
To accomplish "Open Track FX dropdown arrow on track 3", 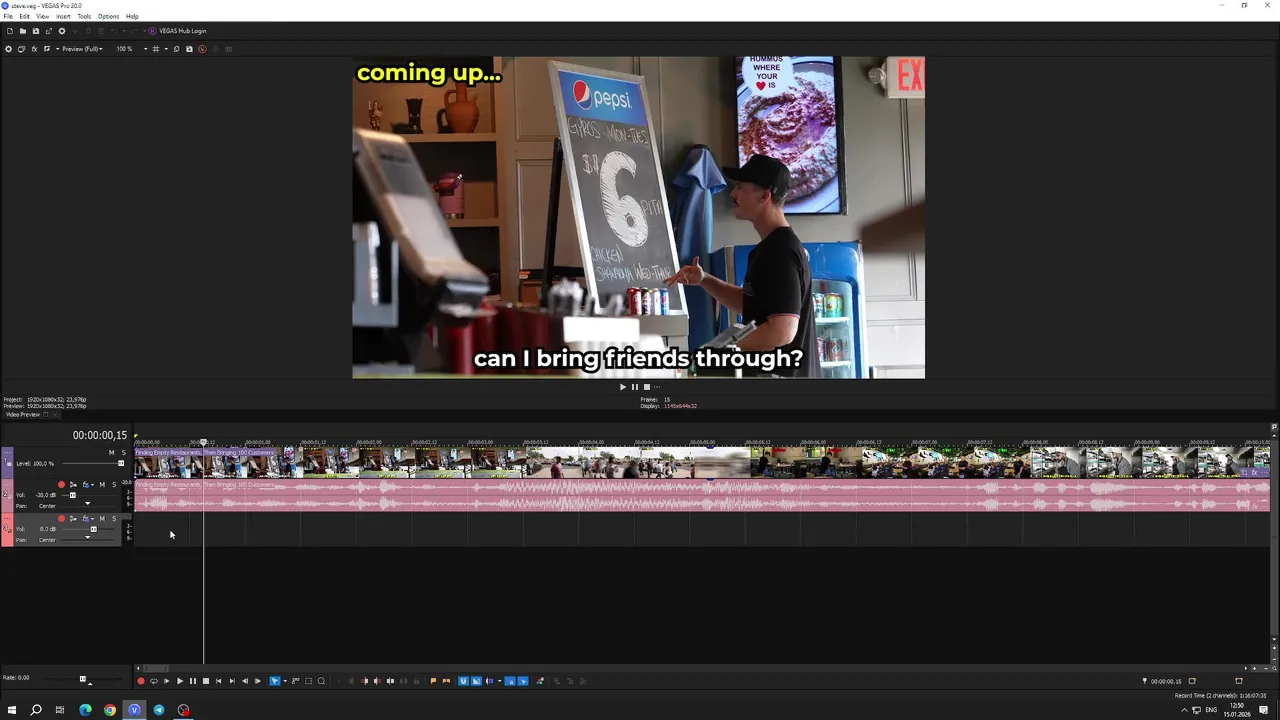I will [x=93, y=519].
